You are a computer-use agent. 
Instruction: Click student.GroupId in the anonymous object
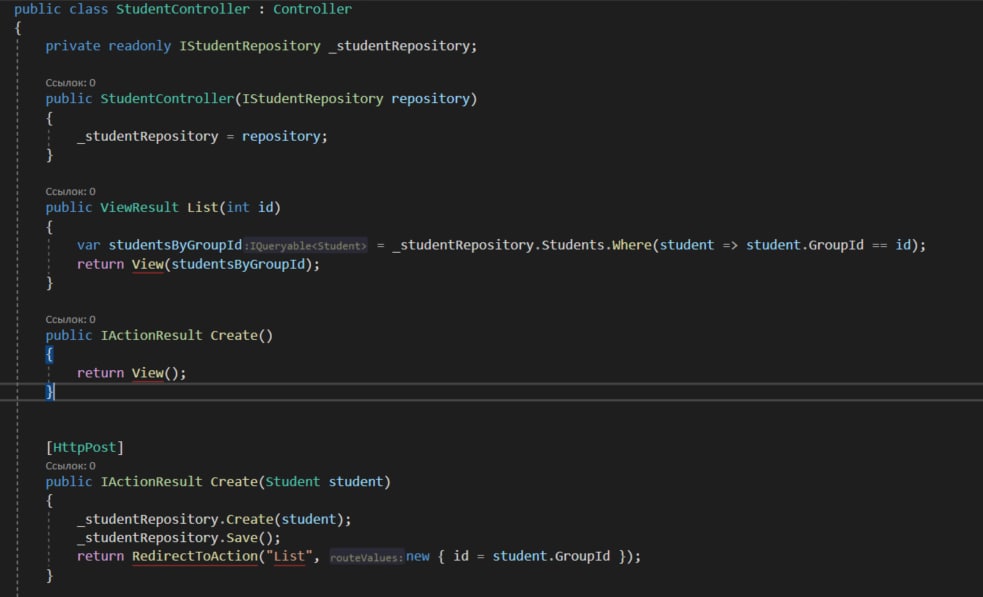pos(551,556)
